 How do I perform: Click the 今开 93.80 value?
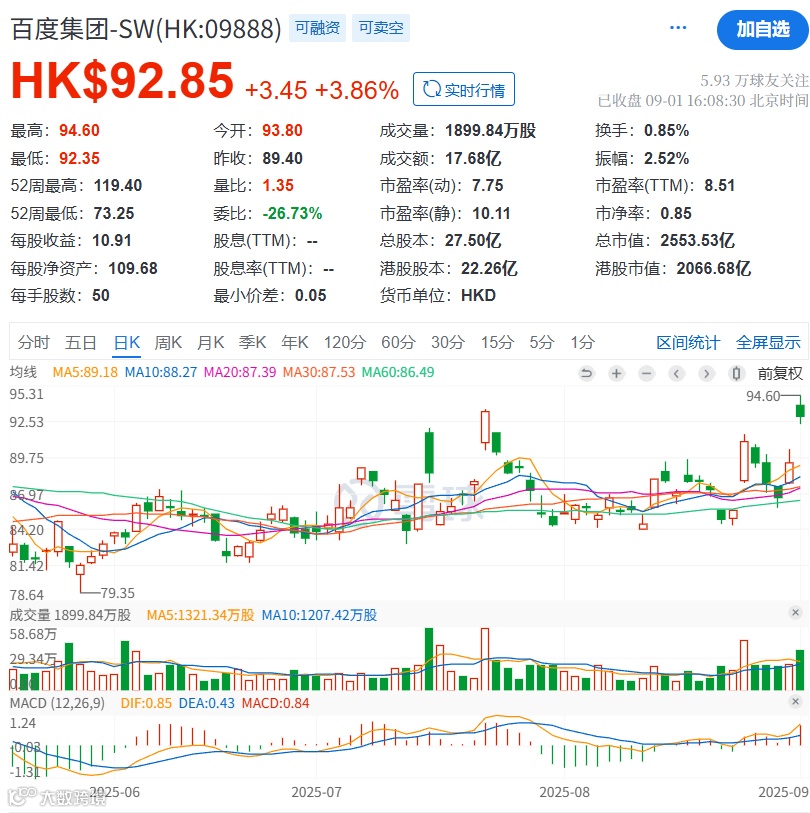282,130
